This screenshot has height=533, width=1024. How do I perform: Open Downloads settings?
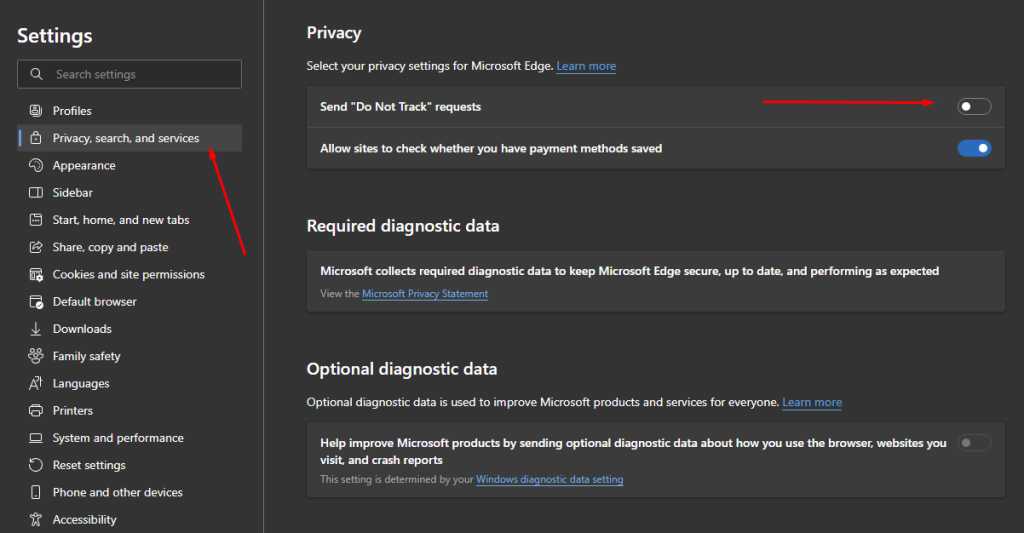[x=129, y=329]
